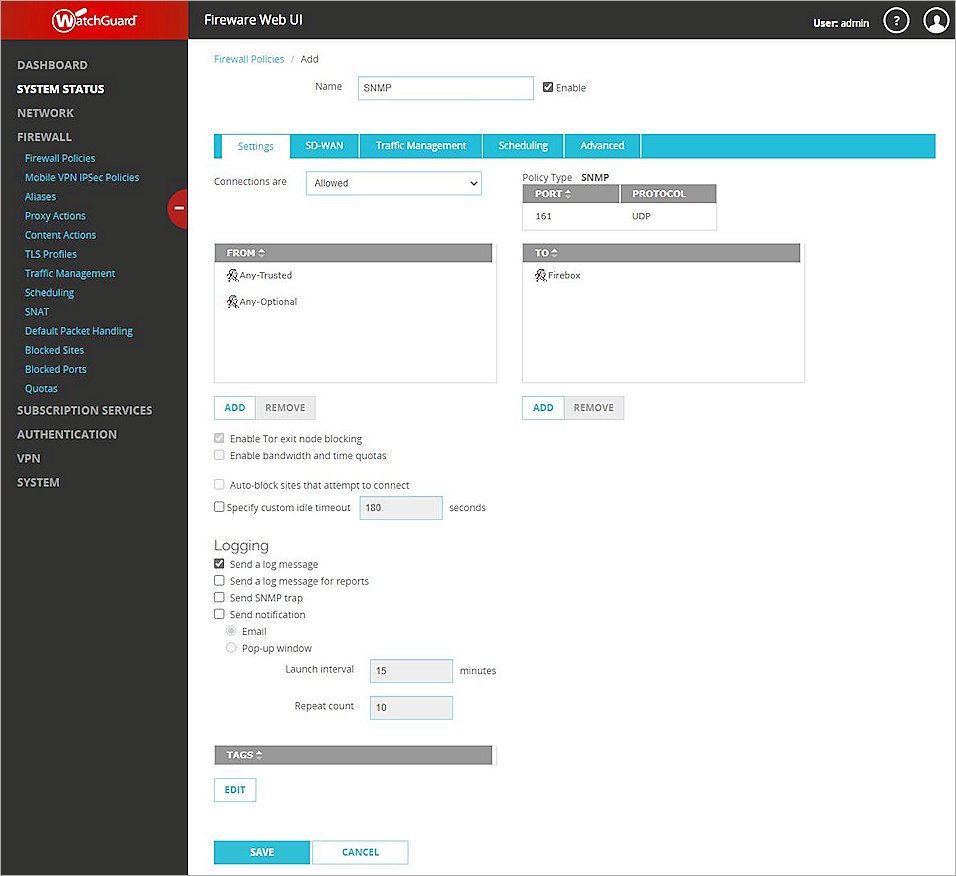The height and width of the screenshot is (876, 956).
Task: Switch to the SD-WAN tab
Action: pyautogui.click(x=324, y=146)
